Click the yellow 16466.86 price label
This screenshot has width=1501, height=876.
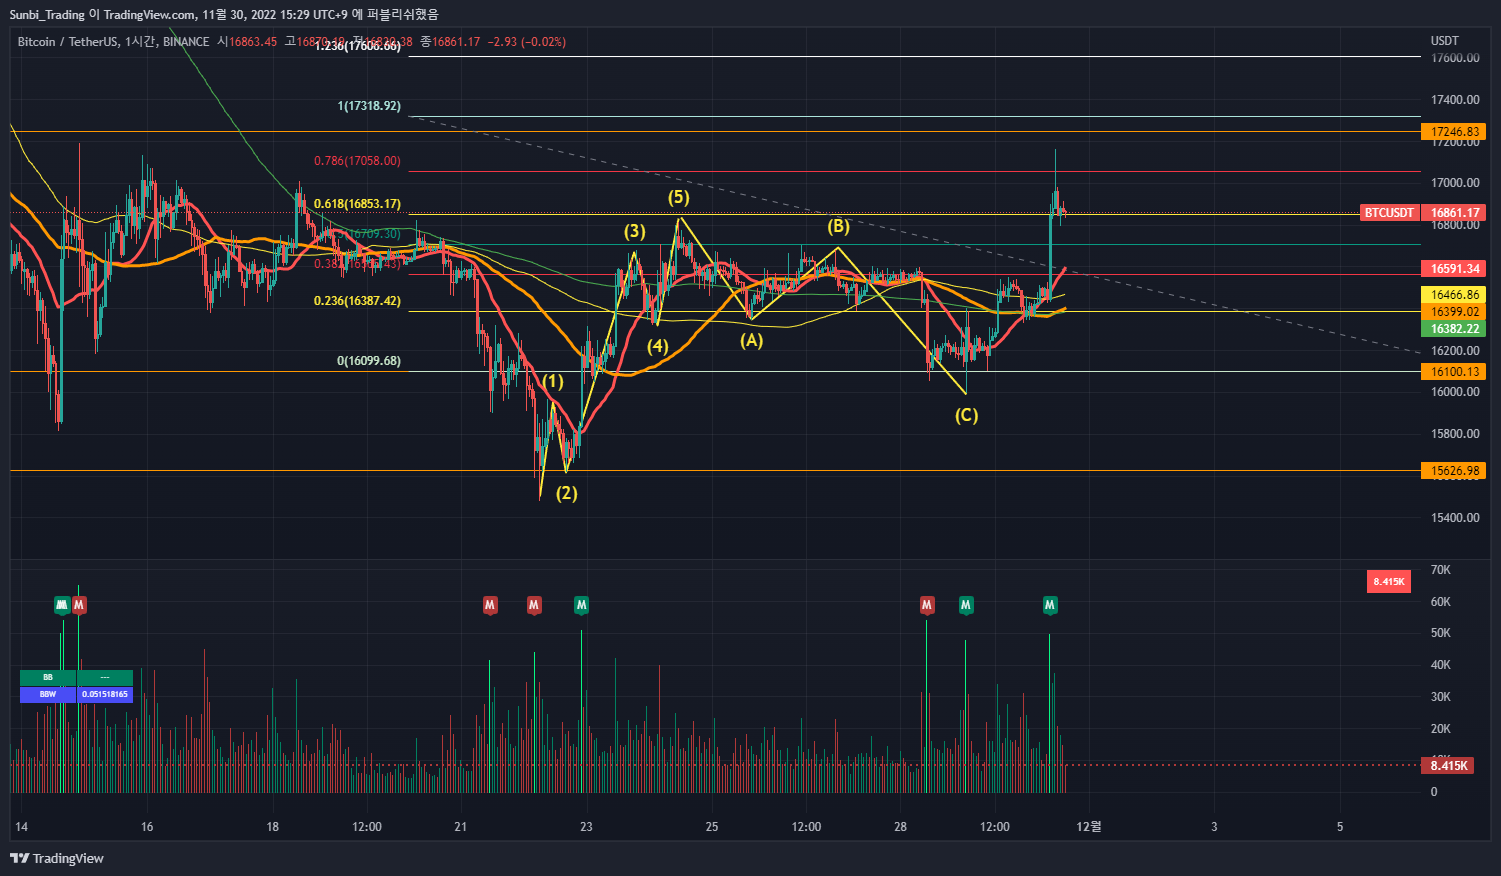[x=1455, y=295]
